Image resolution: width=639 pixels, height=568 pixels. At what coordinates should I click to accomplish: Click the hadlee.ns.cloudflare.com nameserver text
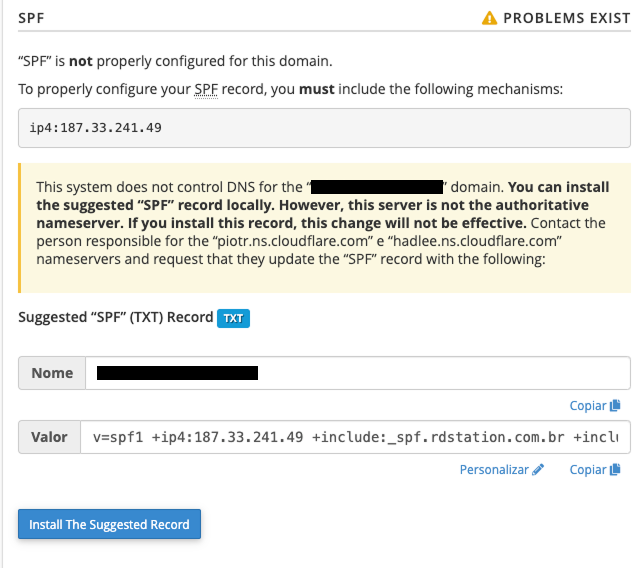pos(475,241)
